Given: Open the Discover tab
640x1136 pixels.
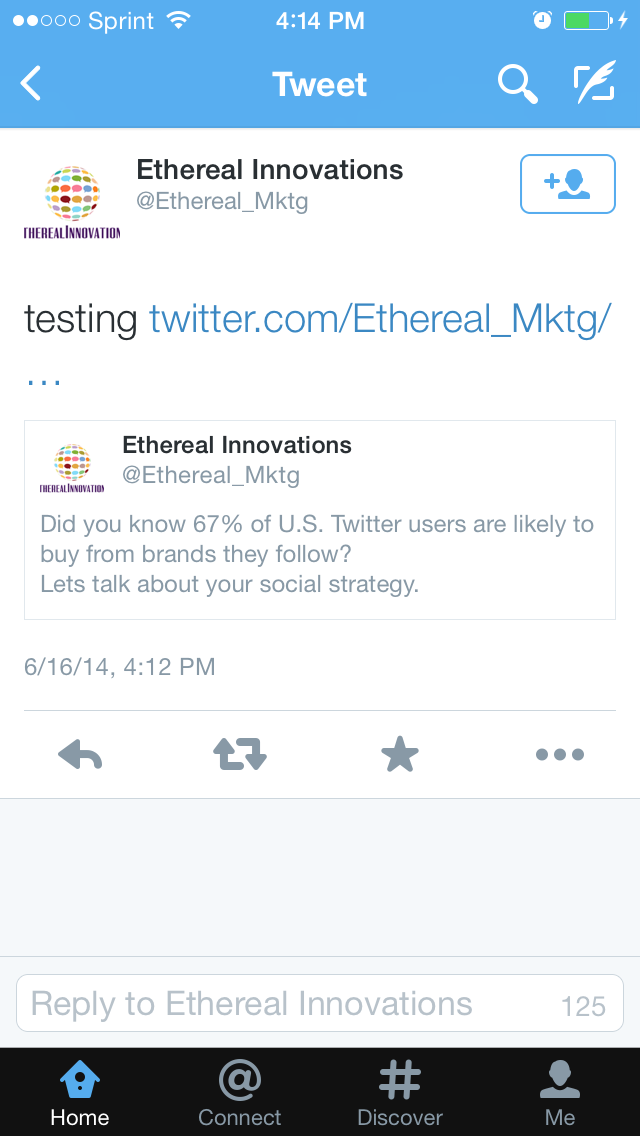Looking at the screenshot, I should pos(400,1092).
